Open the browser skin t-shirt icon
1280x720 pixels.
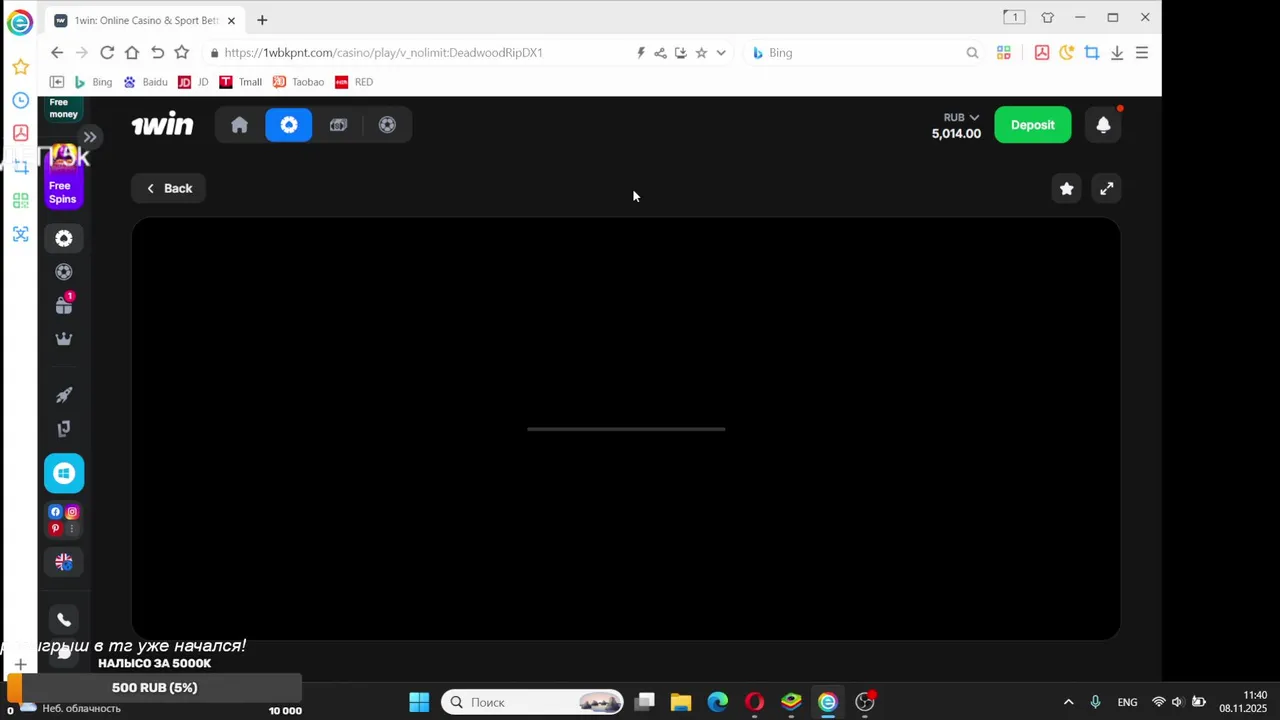(1048, 17)
